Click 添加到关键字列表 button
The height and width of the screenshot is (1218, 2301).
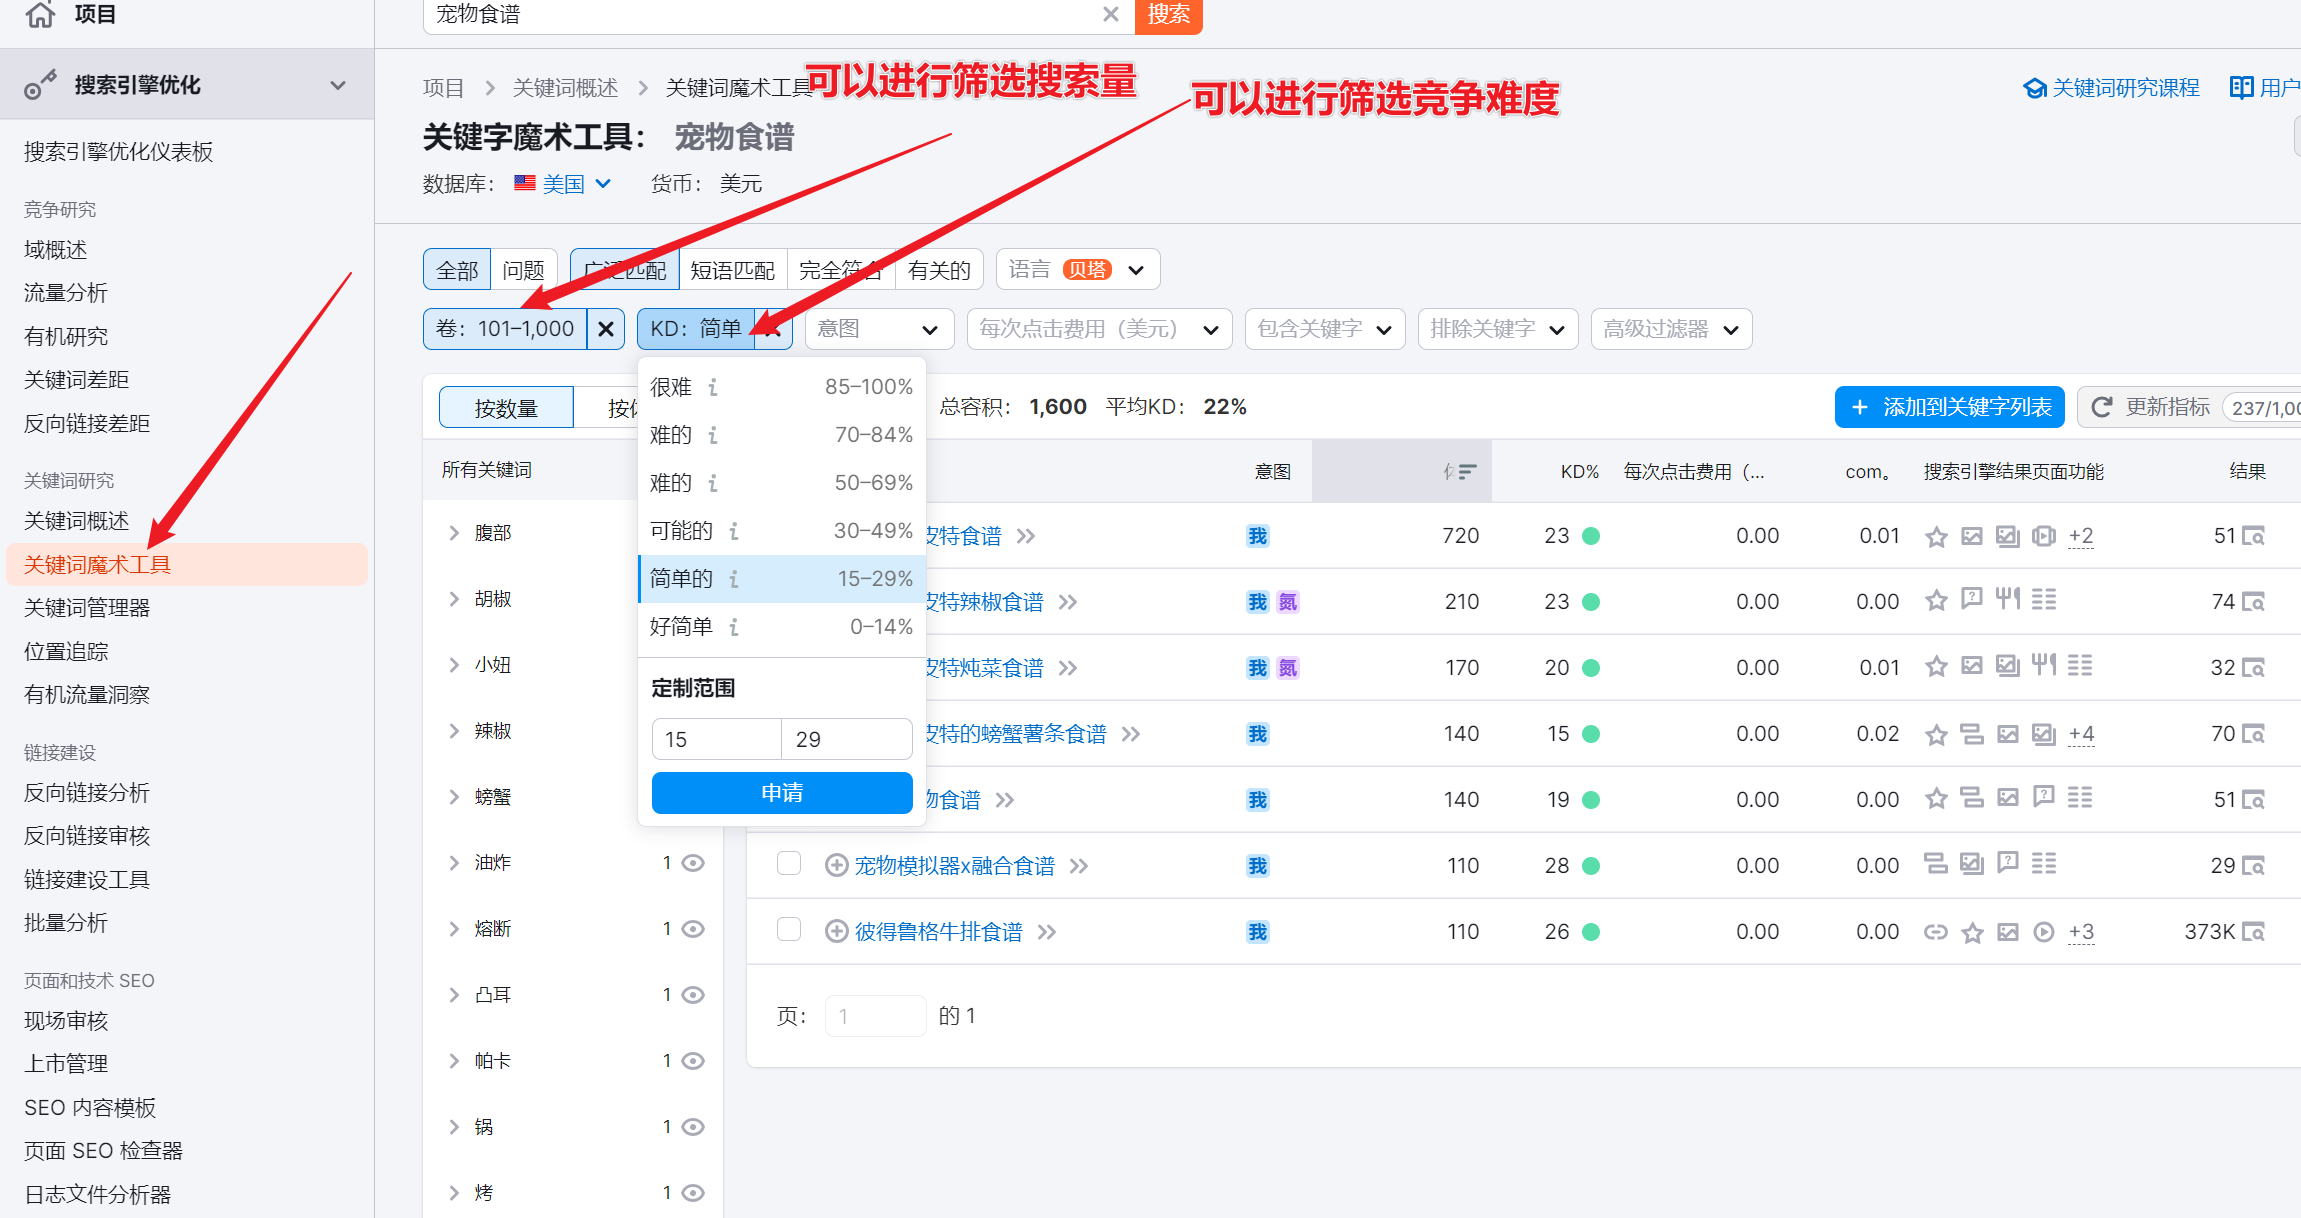point(1949,407)
